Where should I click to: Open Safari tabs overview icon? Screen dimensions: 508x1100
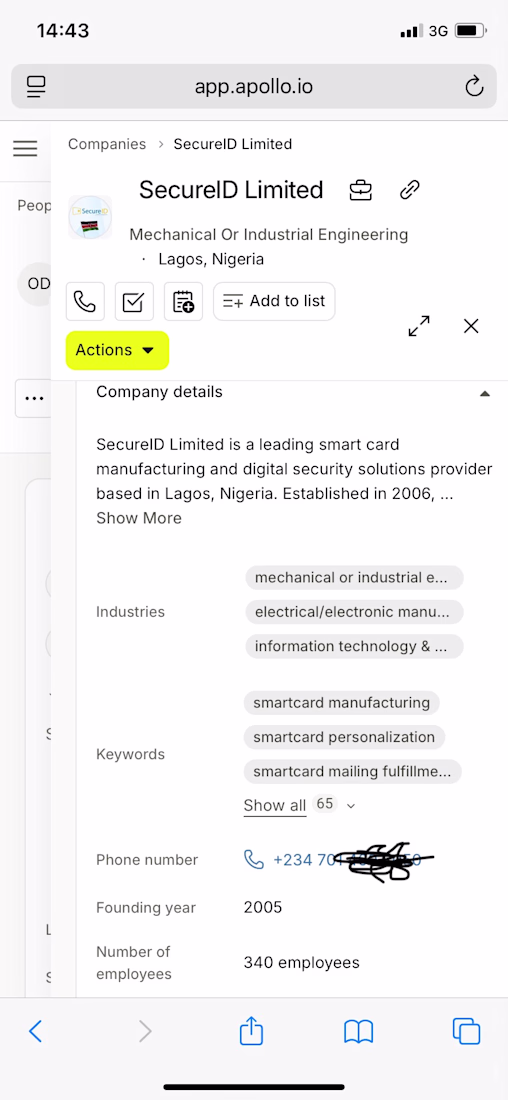pos(466,1031)
